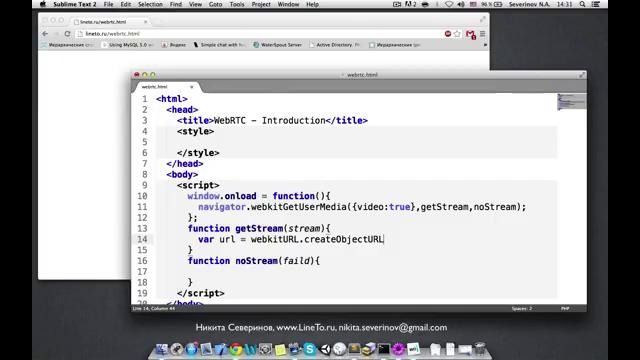
Task: Open Spotlight search magnifier
Action: pyautogui.click(x=582, y=4)
